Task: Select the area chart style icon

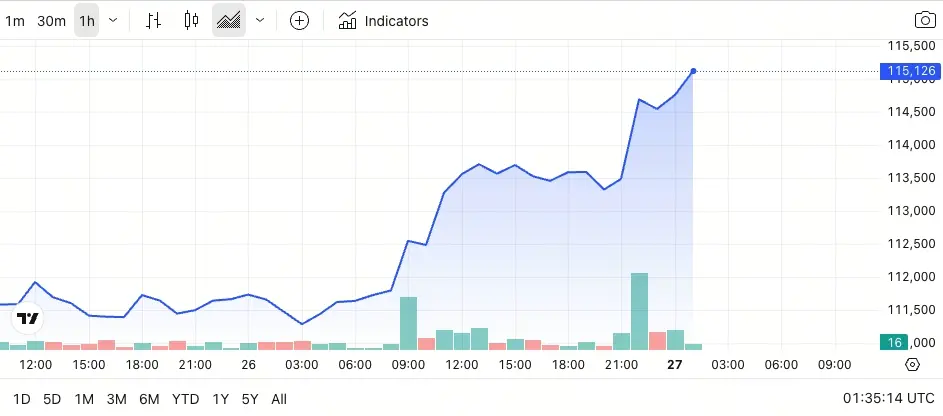Action: pyautogui.click(x=229, y=20)
